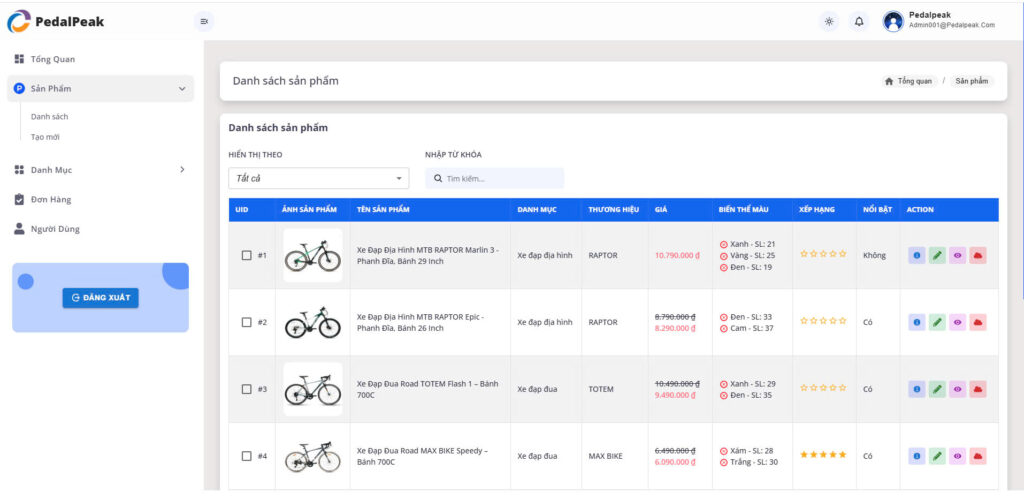This screenshot has height=500, width=1024.
Task: Remove the Xanh color variant of product #1
Action: [x=724, y=244]
